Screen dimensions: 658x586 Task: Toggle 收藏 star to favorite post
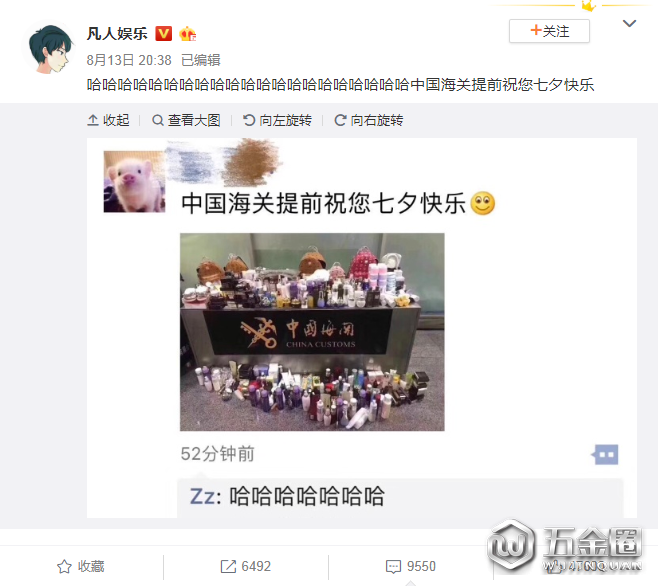[81, 566]
